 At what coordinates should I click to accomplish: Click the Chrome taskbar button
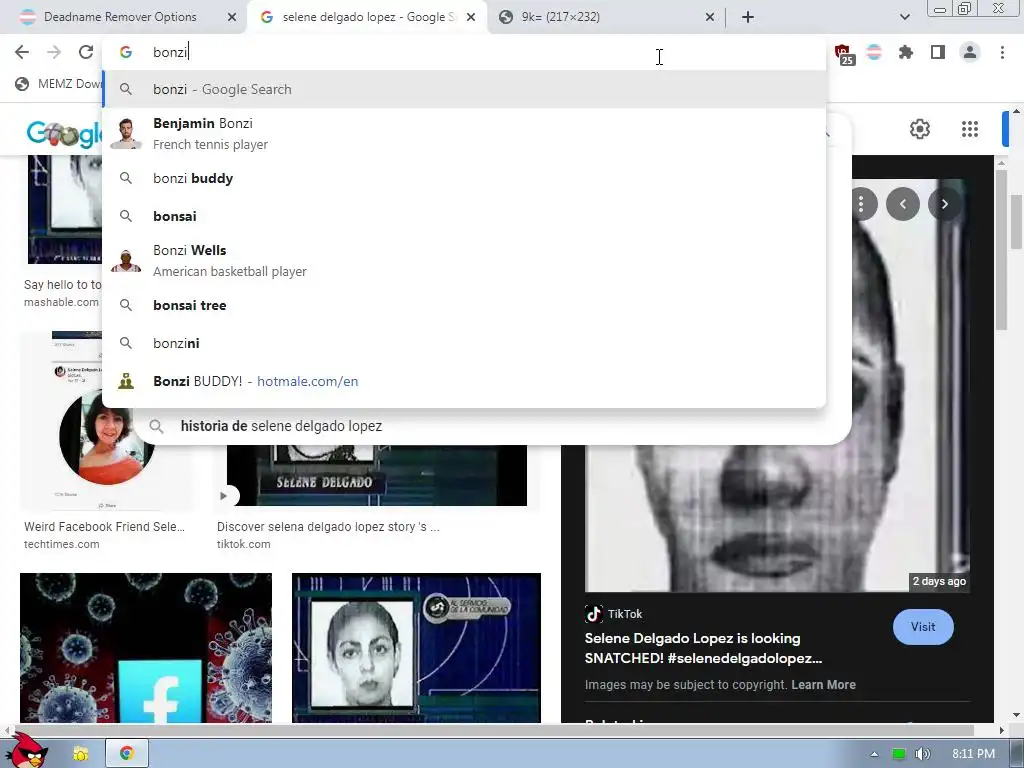click(127, 754)
